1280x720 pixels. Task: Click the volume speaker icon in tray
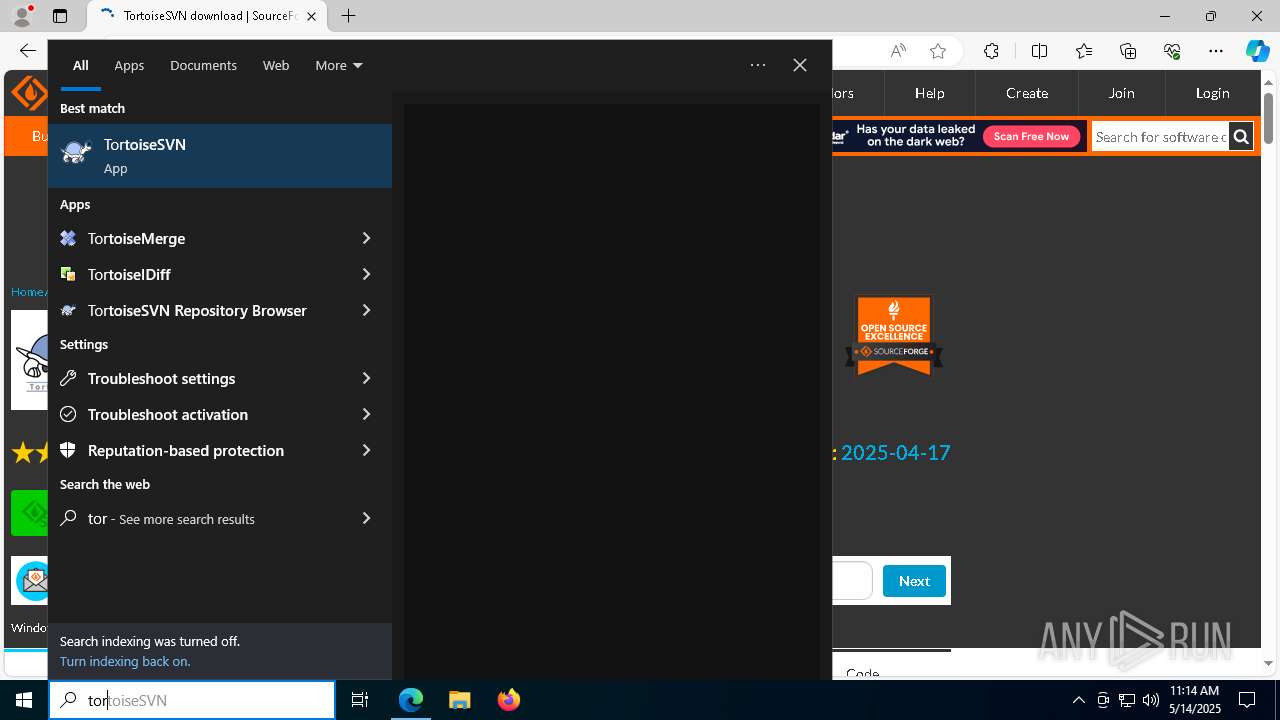tap(1151, 700)
